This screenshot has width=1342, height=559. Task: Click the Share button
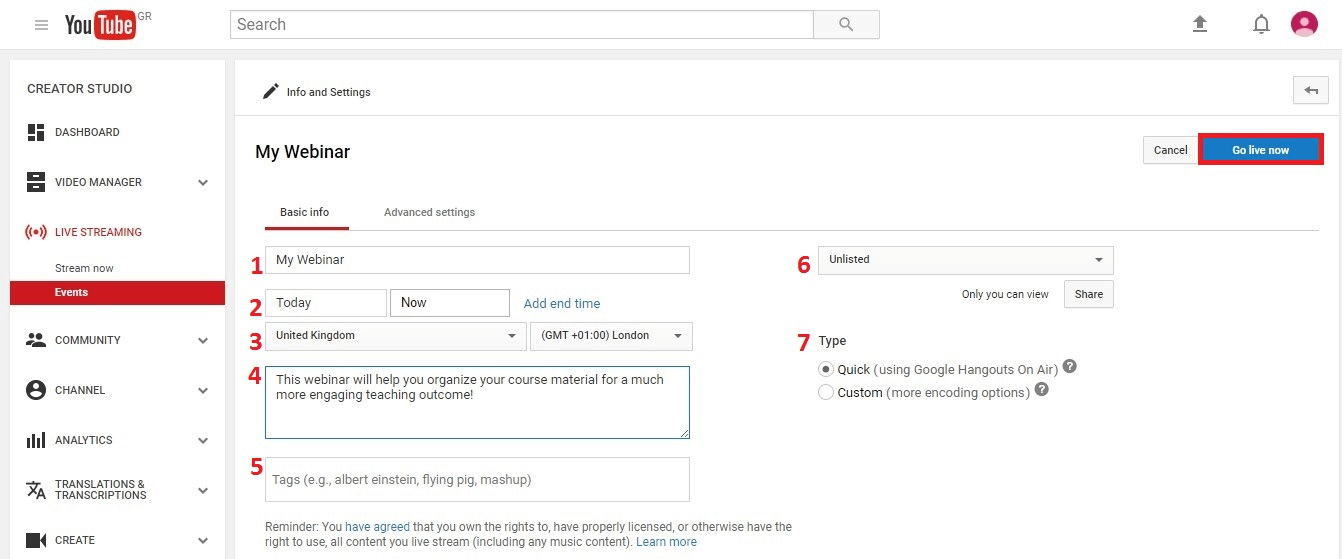pyautogui.click(x=1089, y=294)
